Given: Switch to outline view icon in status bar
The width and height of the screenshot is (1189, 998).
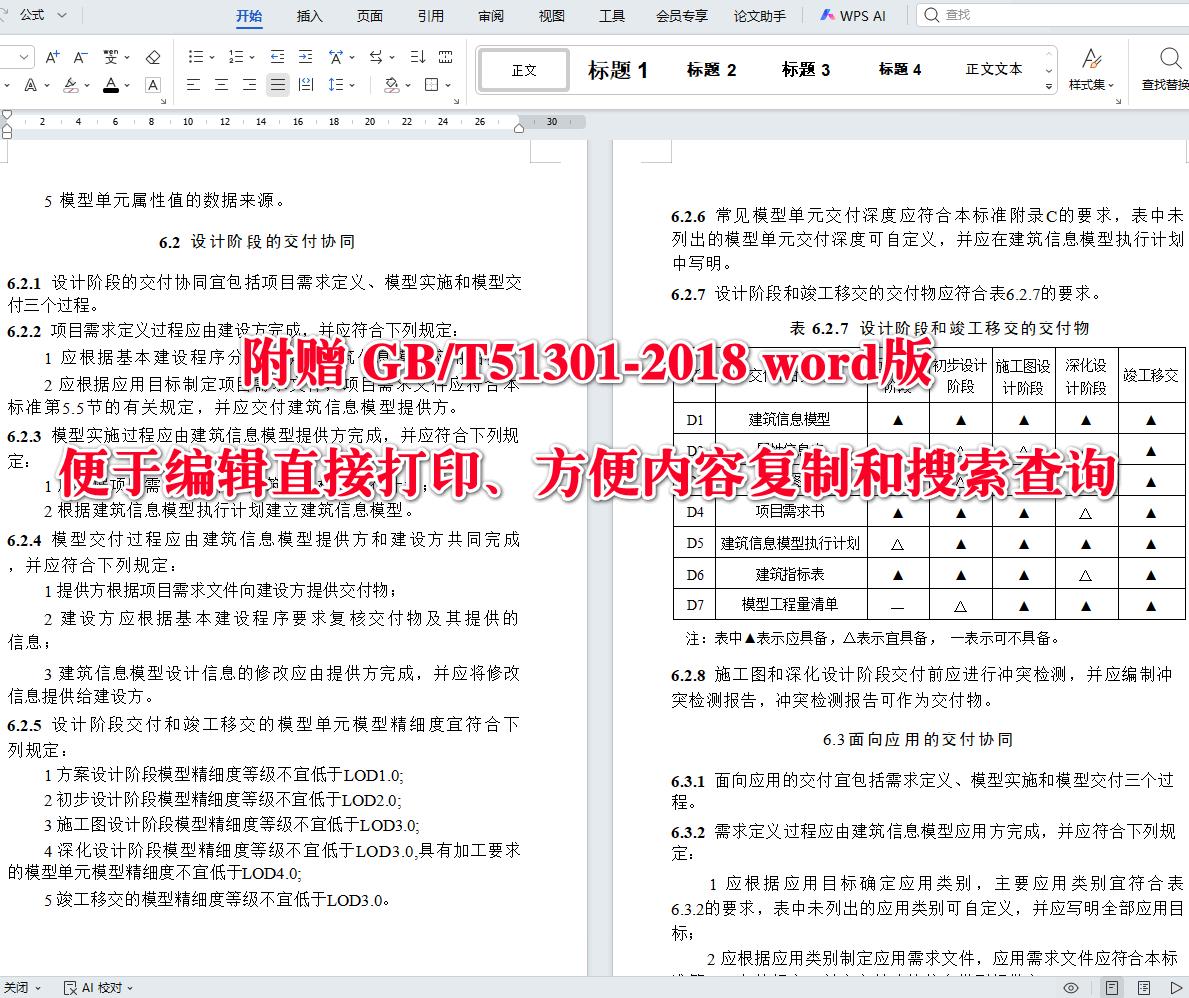Looking at the screenshot, I should tap(1144, 987).
